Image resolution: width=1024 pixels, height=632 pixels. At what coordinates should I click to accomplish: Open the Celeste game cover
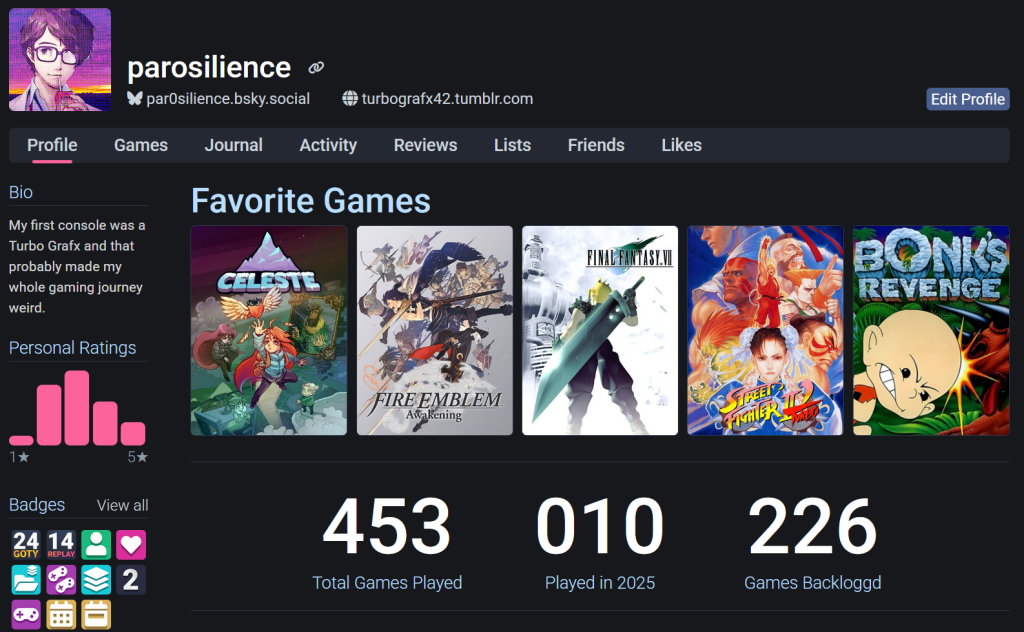269,330
